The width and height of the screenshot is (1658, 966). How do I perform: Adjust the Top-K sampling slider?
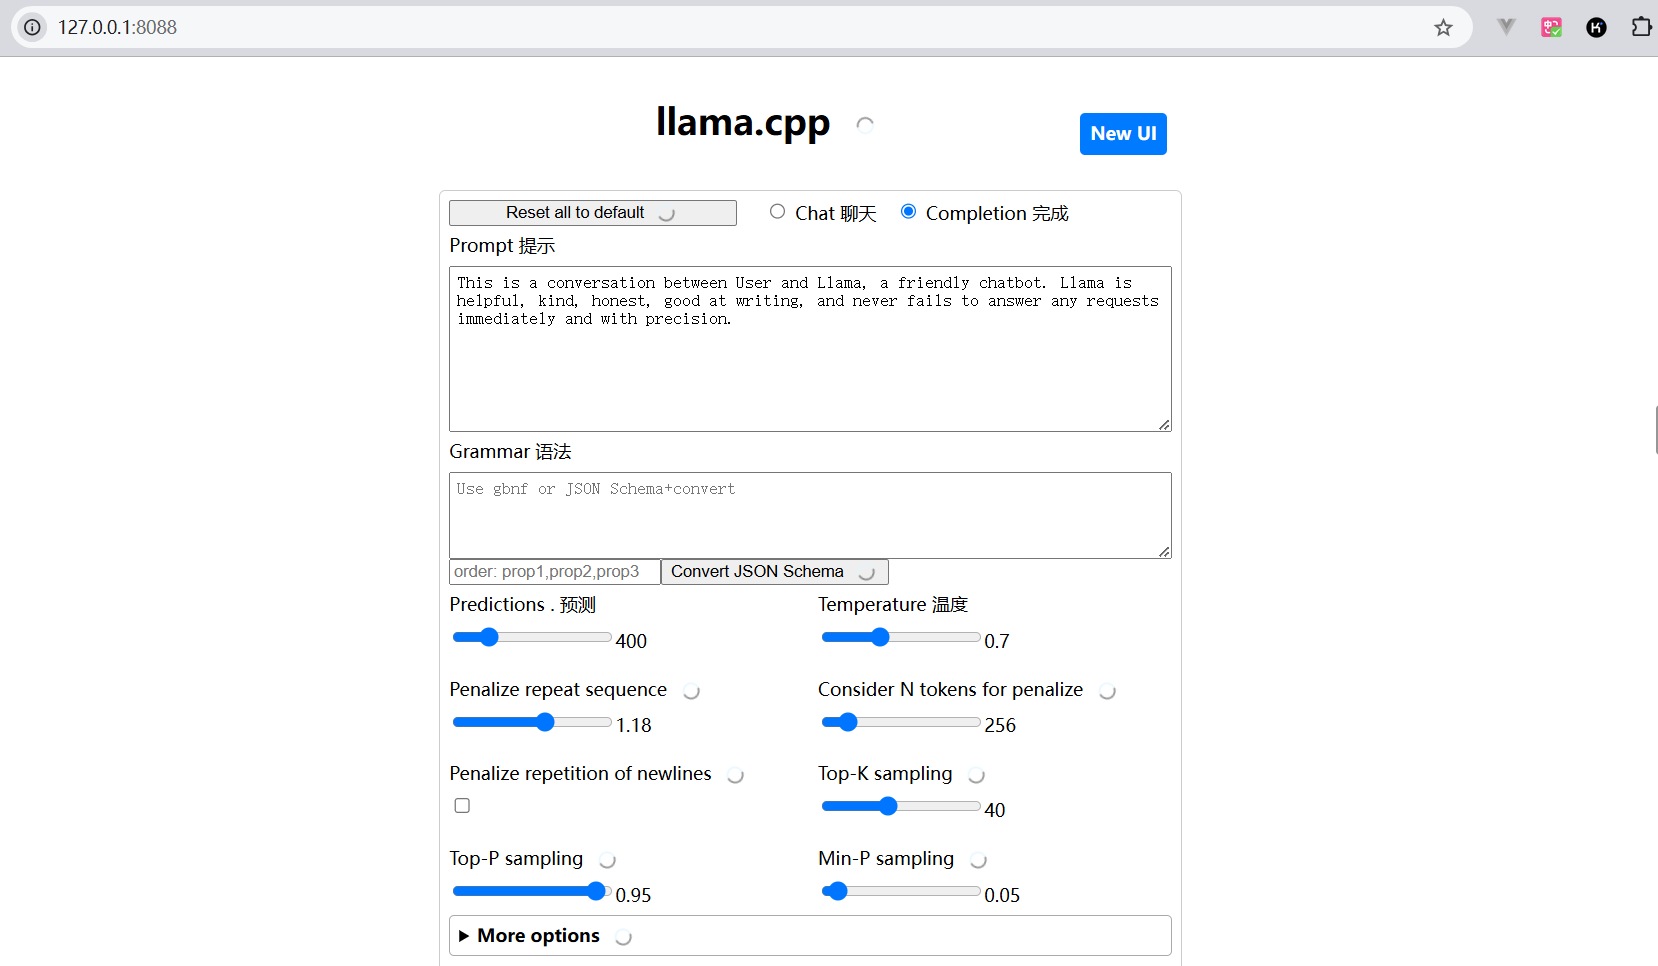click(901, 806)
